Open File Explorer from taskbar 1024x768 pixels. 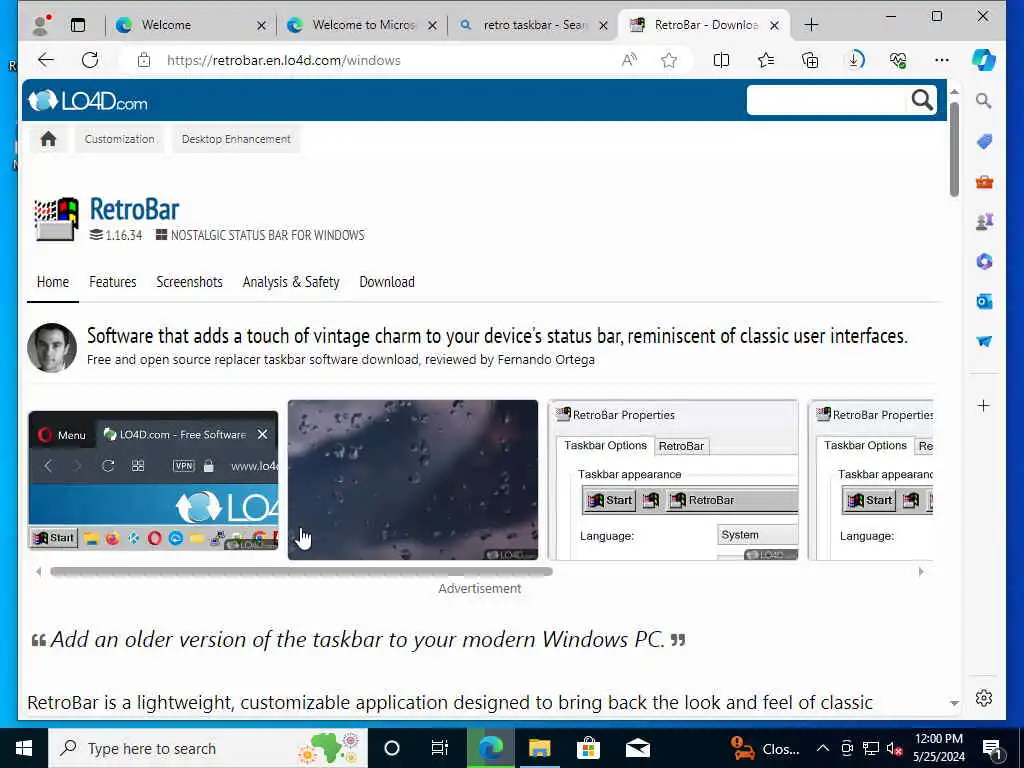[539, 748]
